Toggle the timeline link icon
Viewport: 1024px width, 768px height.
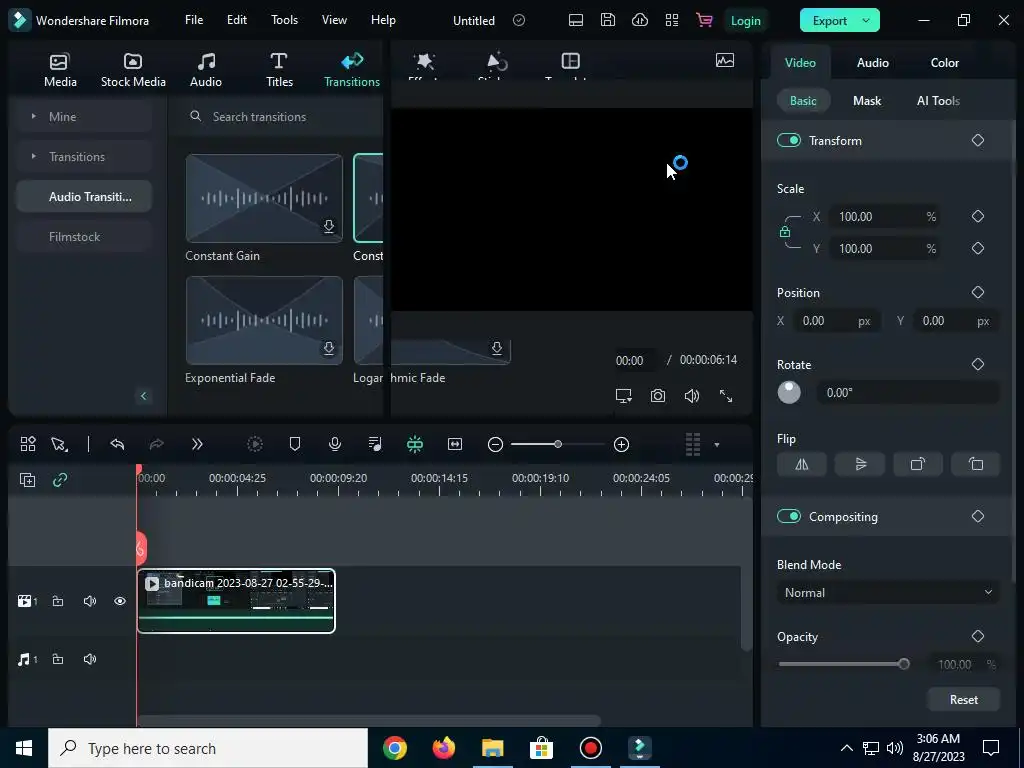point(60,480)
